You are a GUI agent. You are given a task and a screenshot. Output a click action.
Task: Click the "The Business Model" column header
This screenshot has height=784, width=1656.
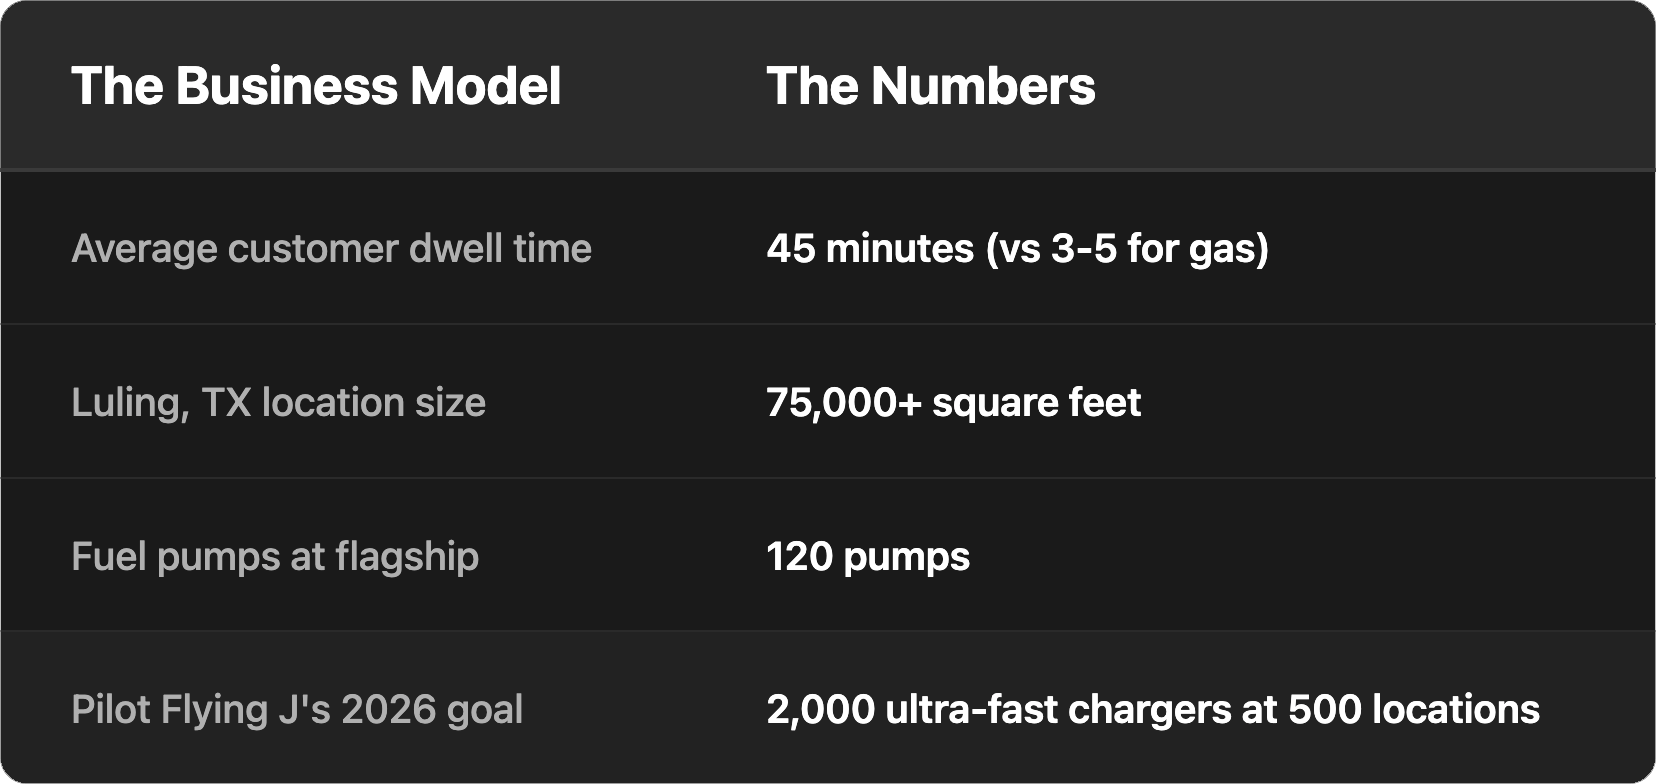(x=316, y=86)
